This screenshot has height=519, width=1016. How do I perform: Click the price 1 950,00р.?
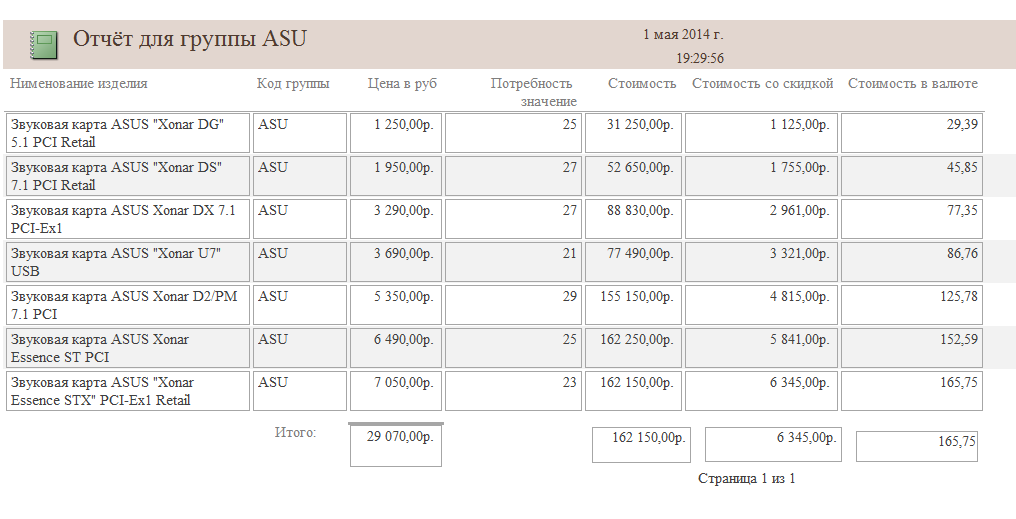(396, 176)
